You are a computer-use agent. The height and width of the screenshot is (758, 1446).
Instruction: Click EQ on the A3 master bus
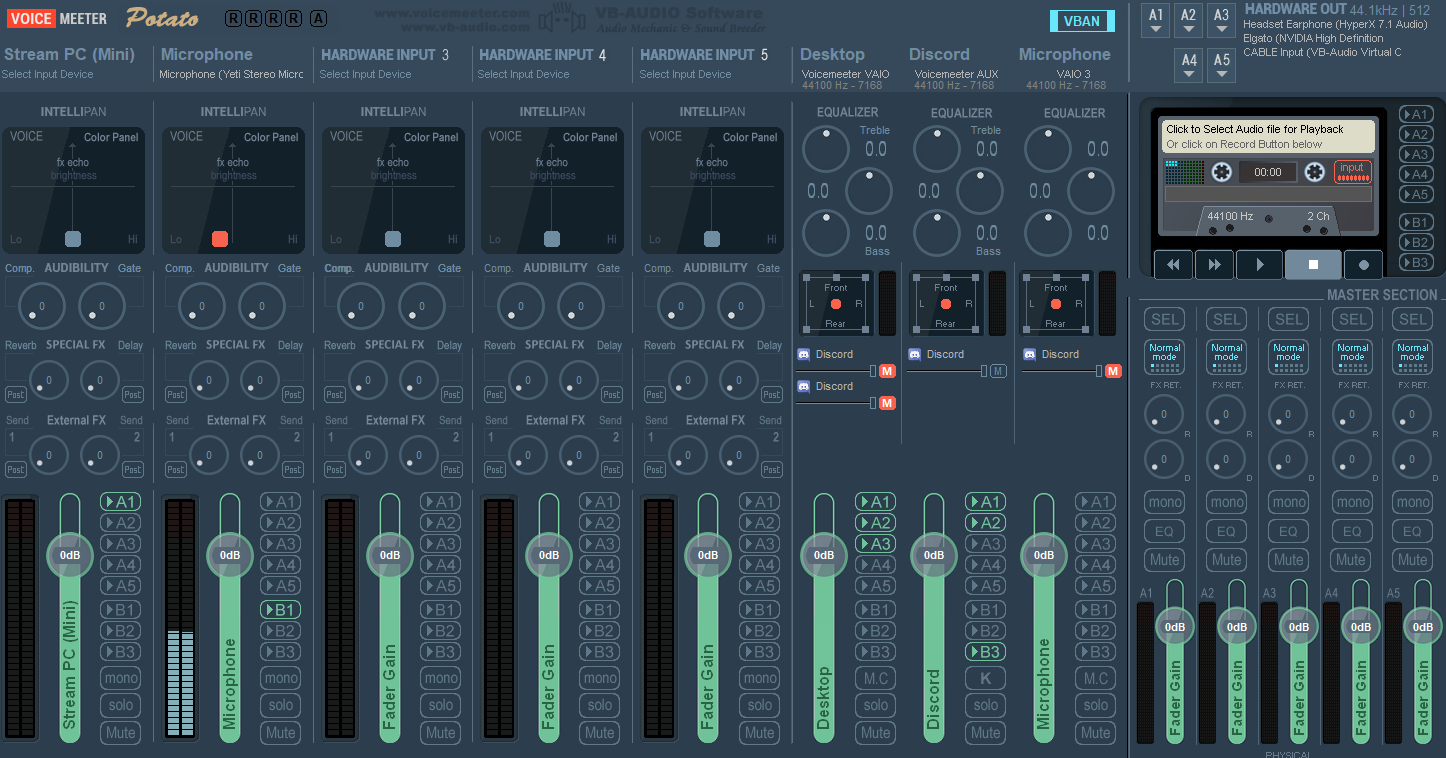coord(1288,531)
